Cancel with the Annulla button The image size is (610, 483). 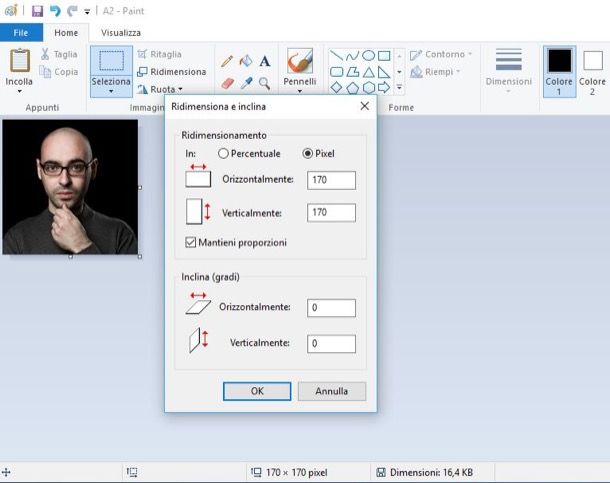click(332, 391)
